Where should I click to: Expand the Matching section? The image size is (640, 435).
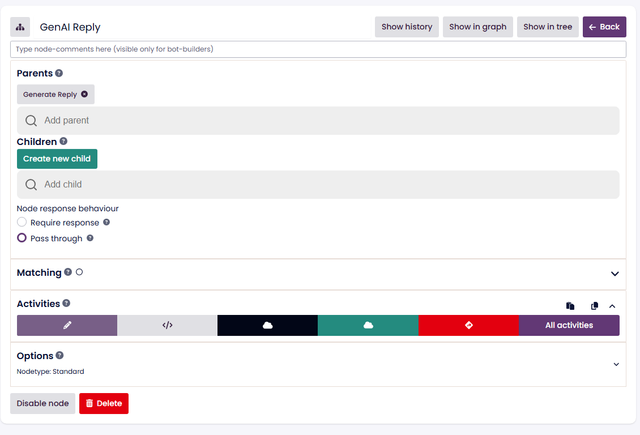click(614, 273)
